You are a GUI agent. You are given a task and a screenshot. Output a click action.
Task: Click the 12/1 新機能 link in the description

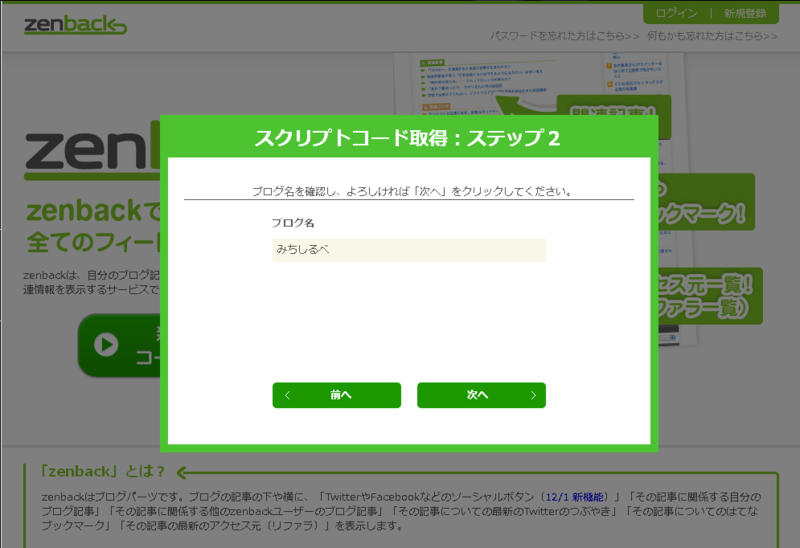[x=574, y=497]
